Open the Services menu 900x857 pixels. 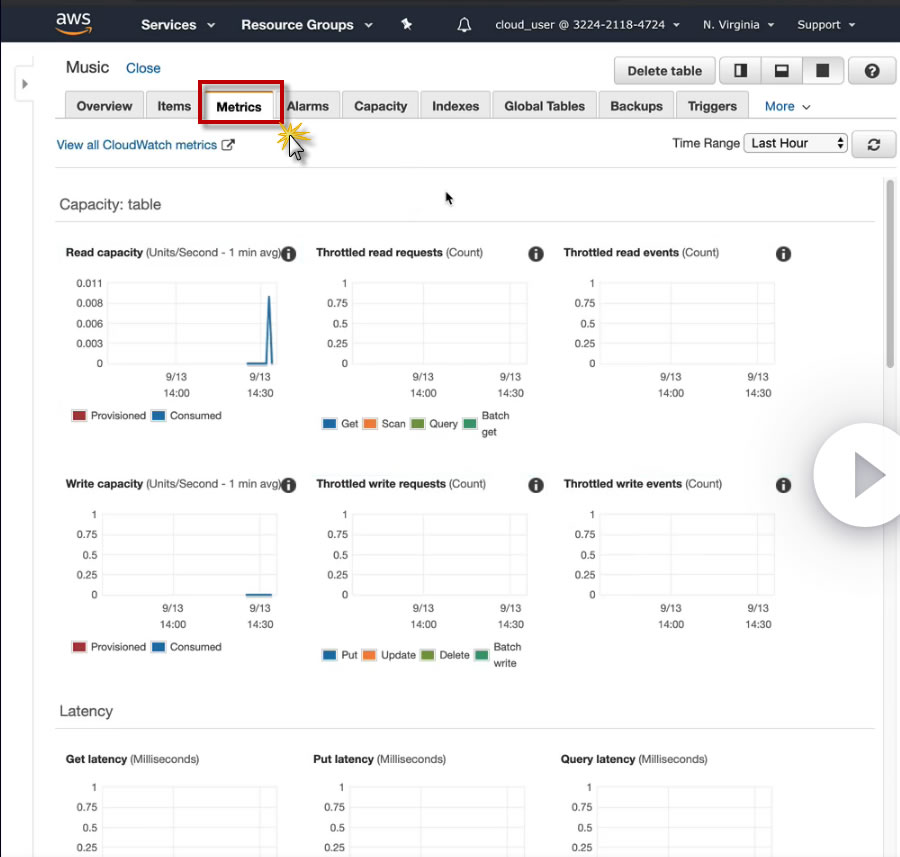[177, 25]
